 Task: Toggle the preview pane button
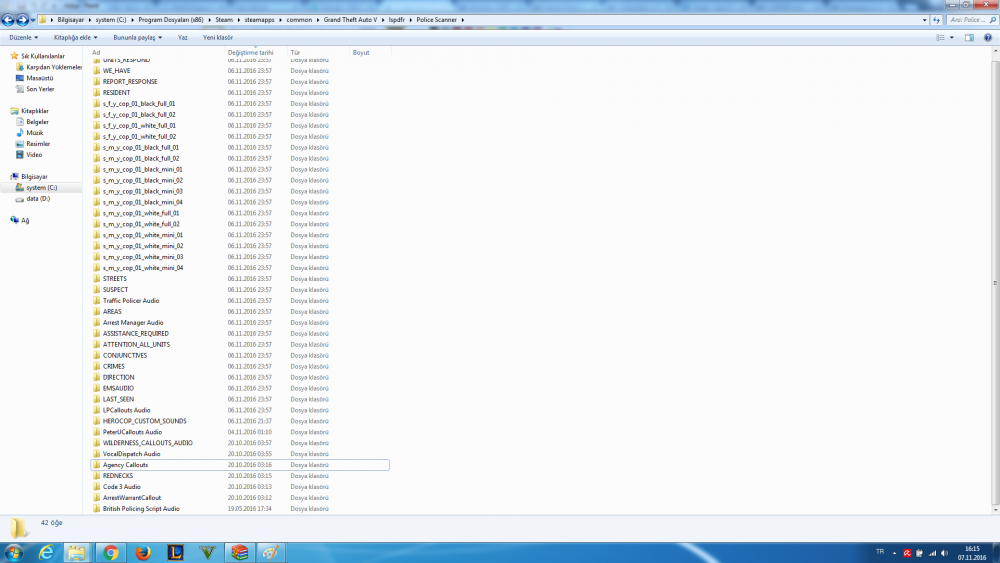pos(969,38)
